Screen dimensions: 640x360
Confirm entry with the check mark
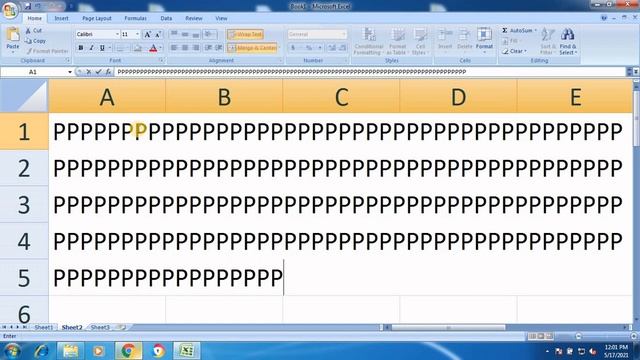(98, 72)
